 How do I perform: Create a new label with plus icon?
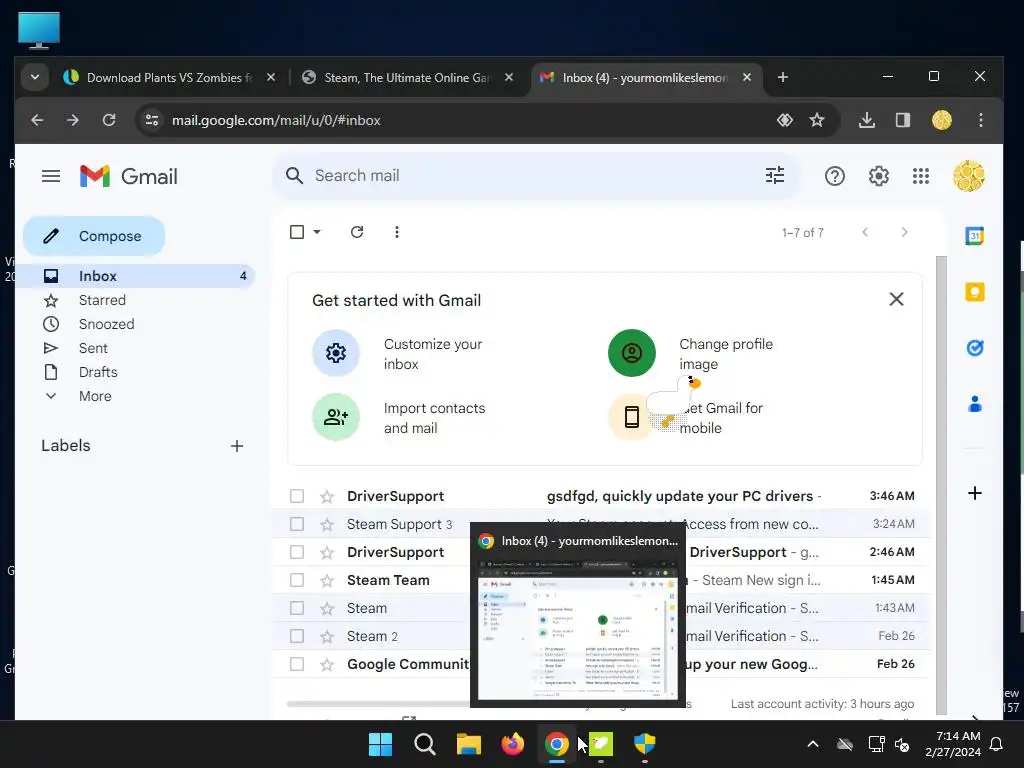tap(237, 446)
